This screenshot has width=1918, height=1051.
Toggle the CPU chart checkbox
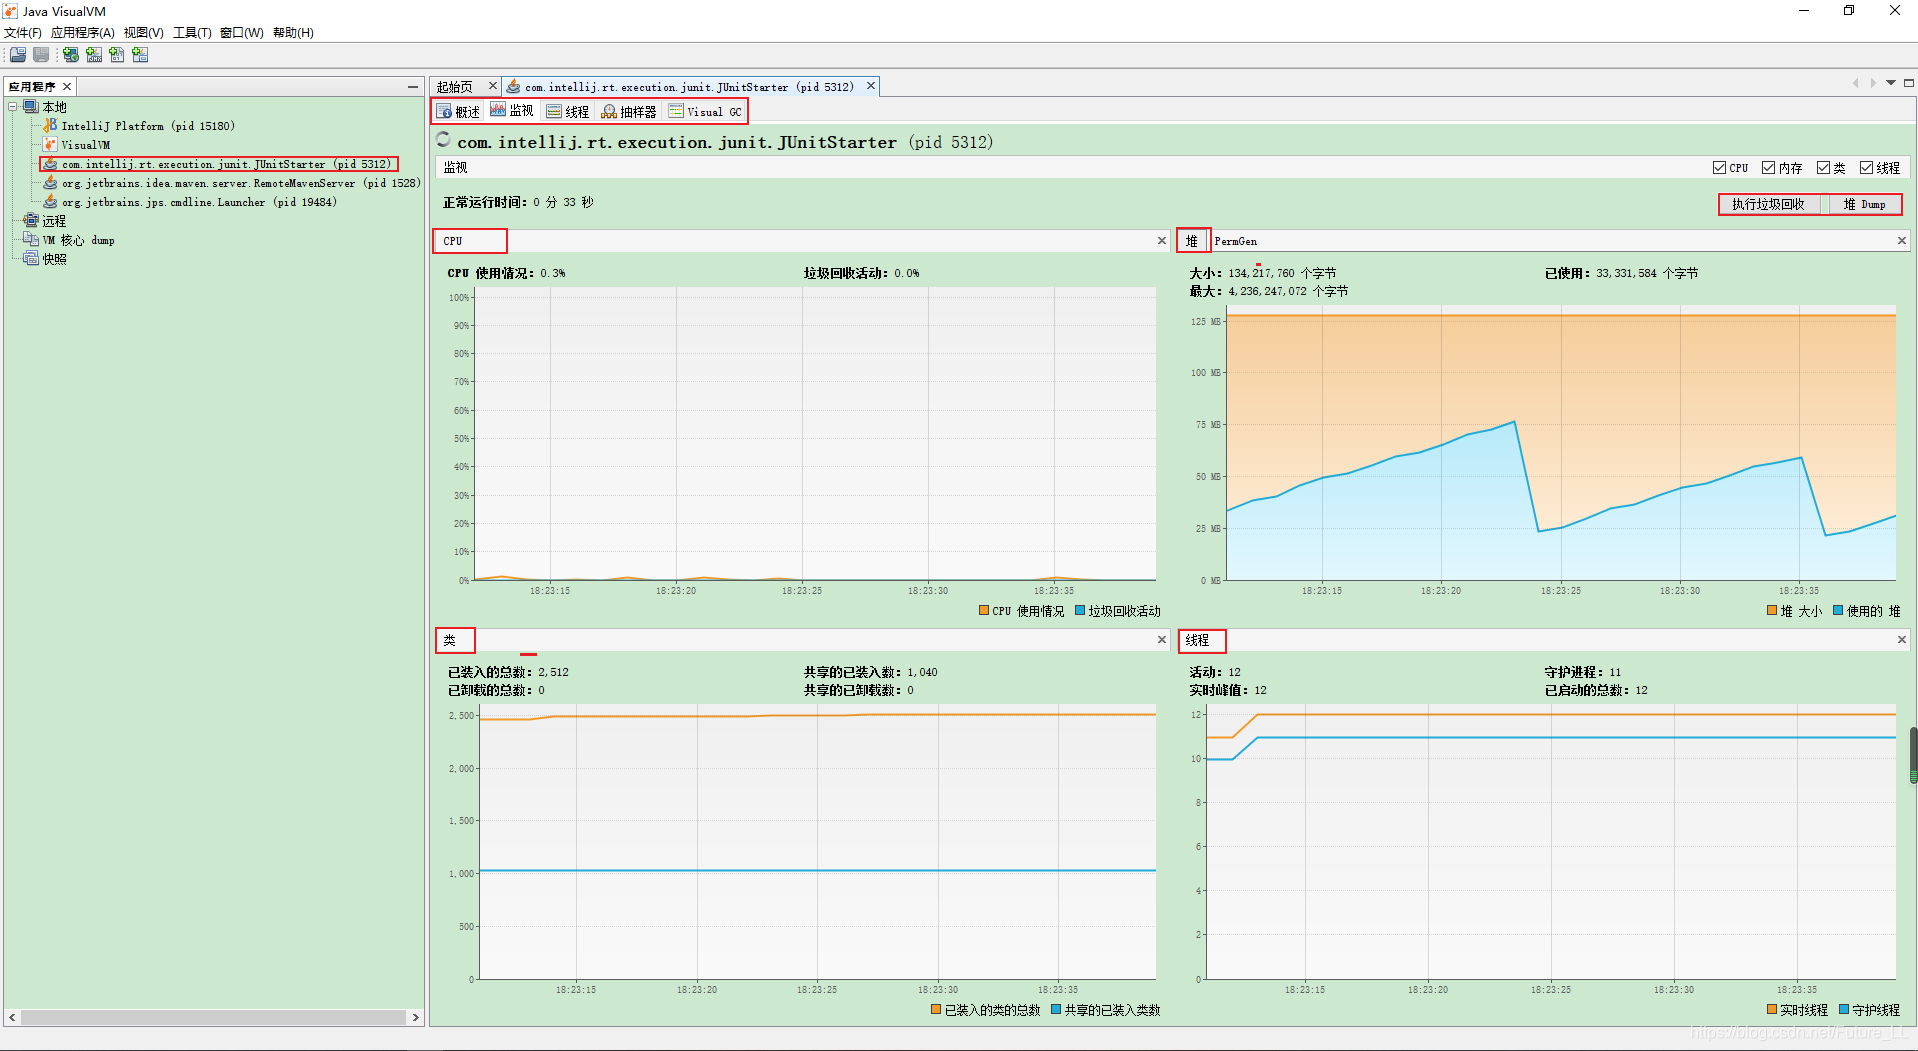coord(1719,168)
